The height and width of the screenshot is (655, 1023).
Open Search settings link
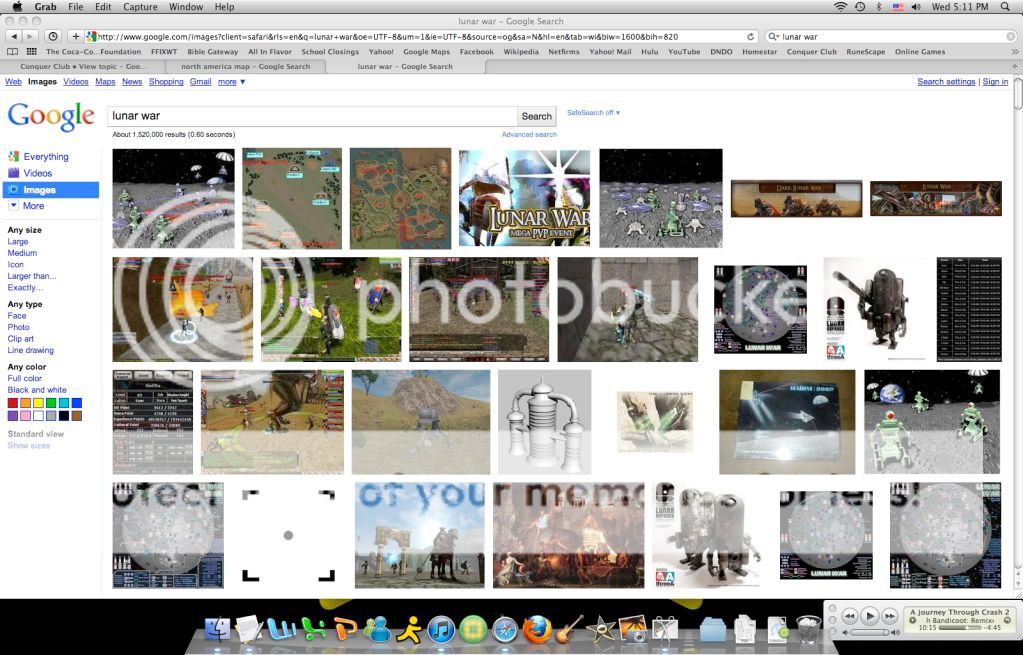pyautogui.click(x=946, y=82)
